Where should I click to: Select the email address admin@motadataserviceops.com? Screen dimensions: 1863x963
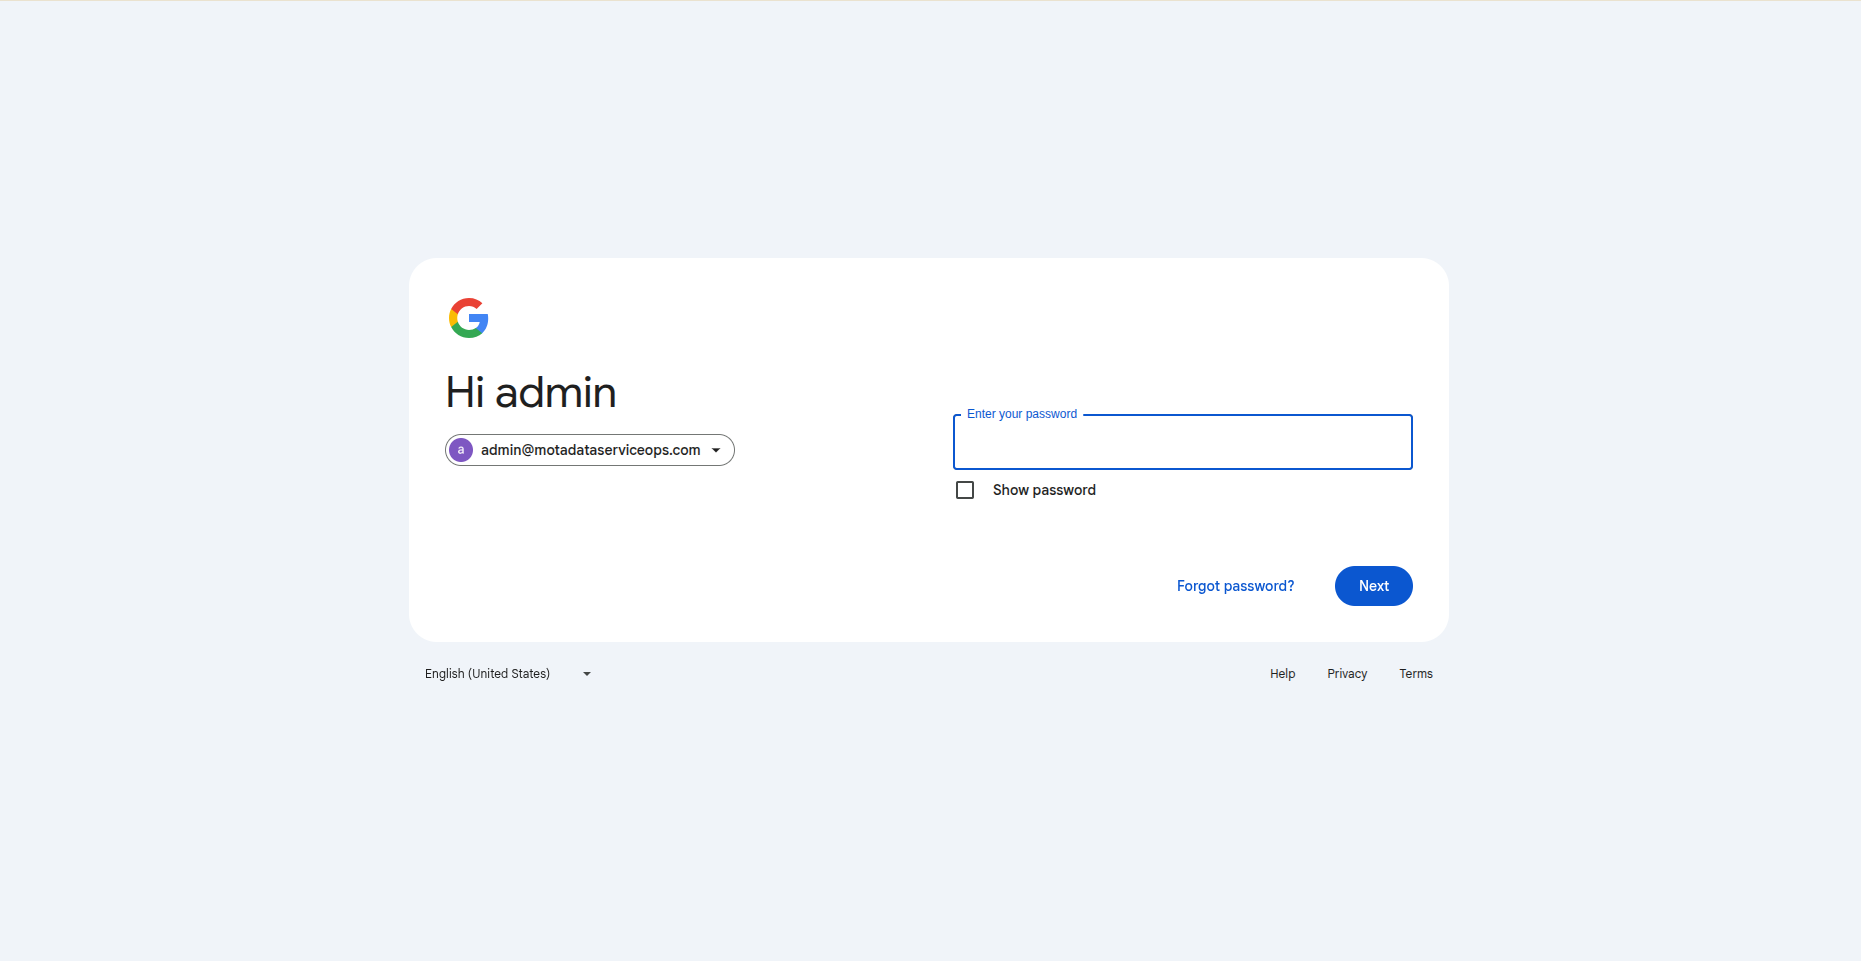pyautogui.click(x=588, y=450)
